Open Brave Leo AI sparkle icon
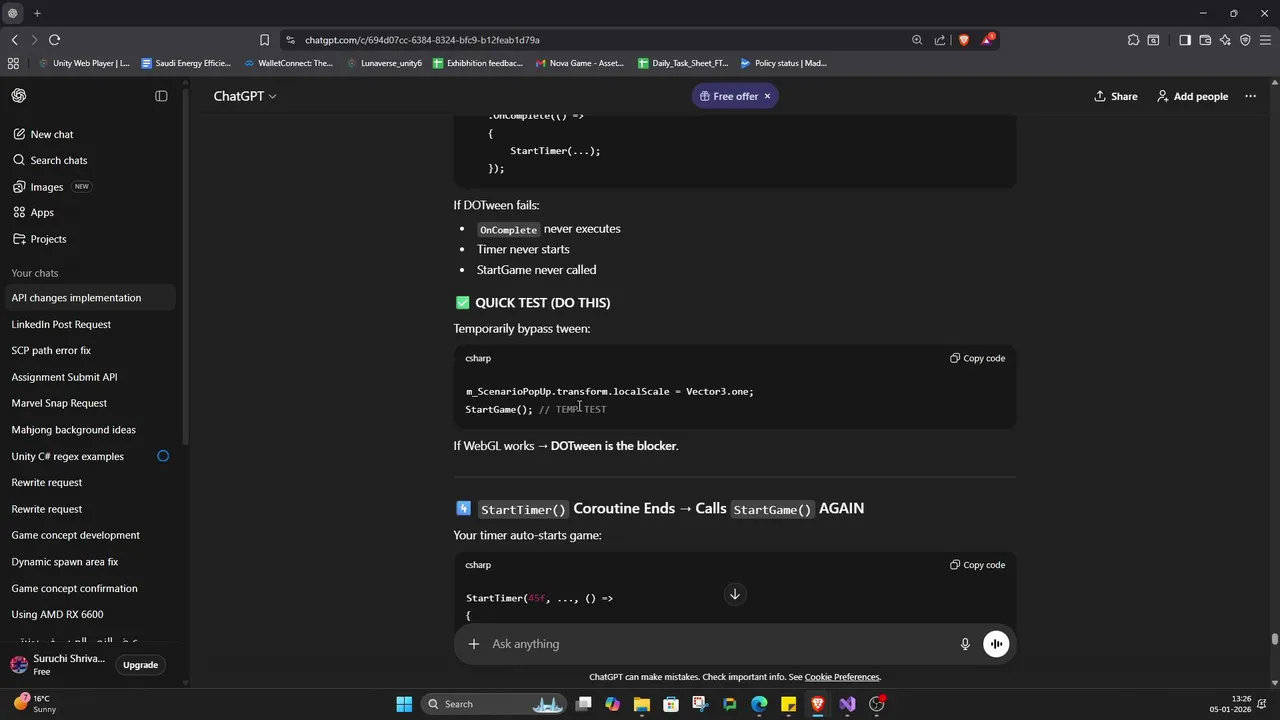 1225,40
